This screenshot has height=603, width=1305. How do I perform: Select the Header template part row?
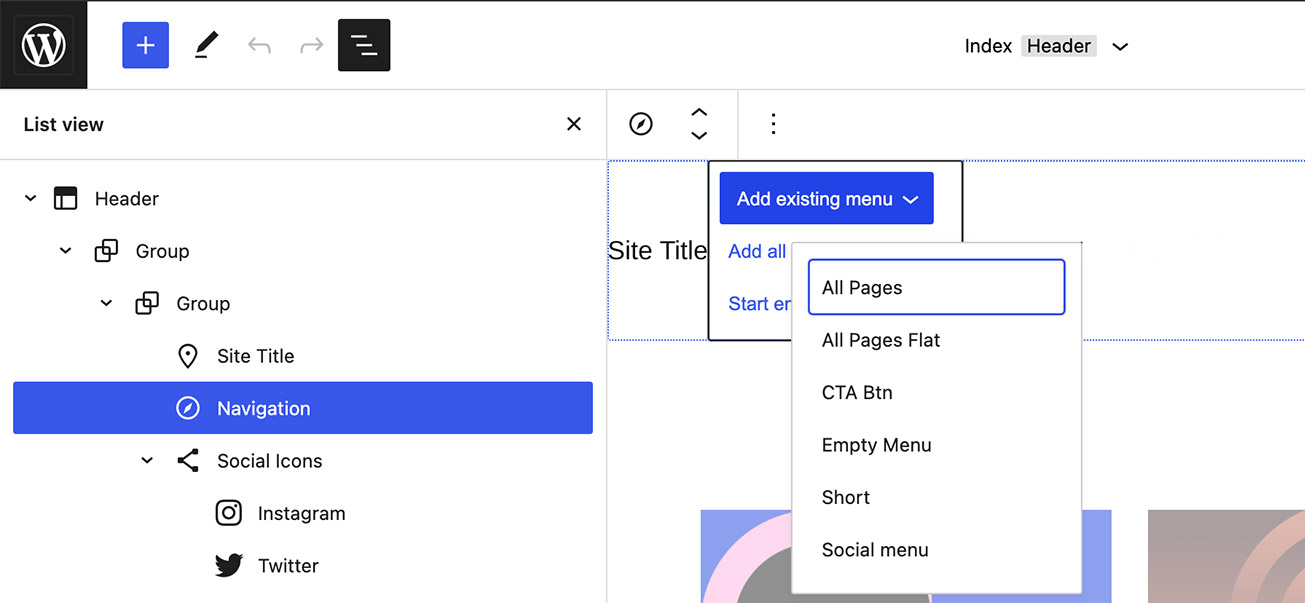click(303, 199)
